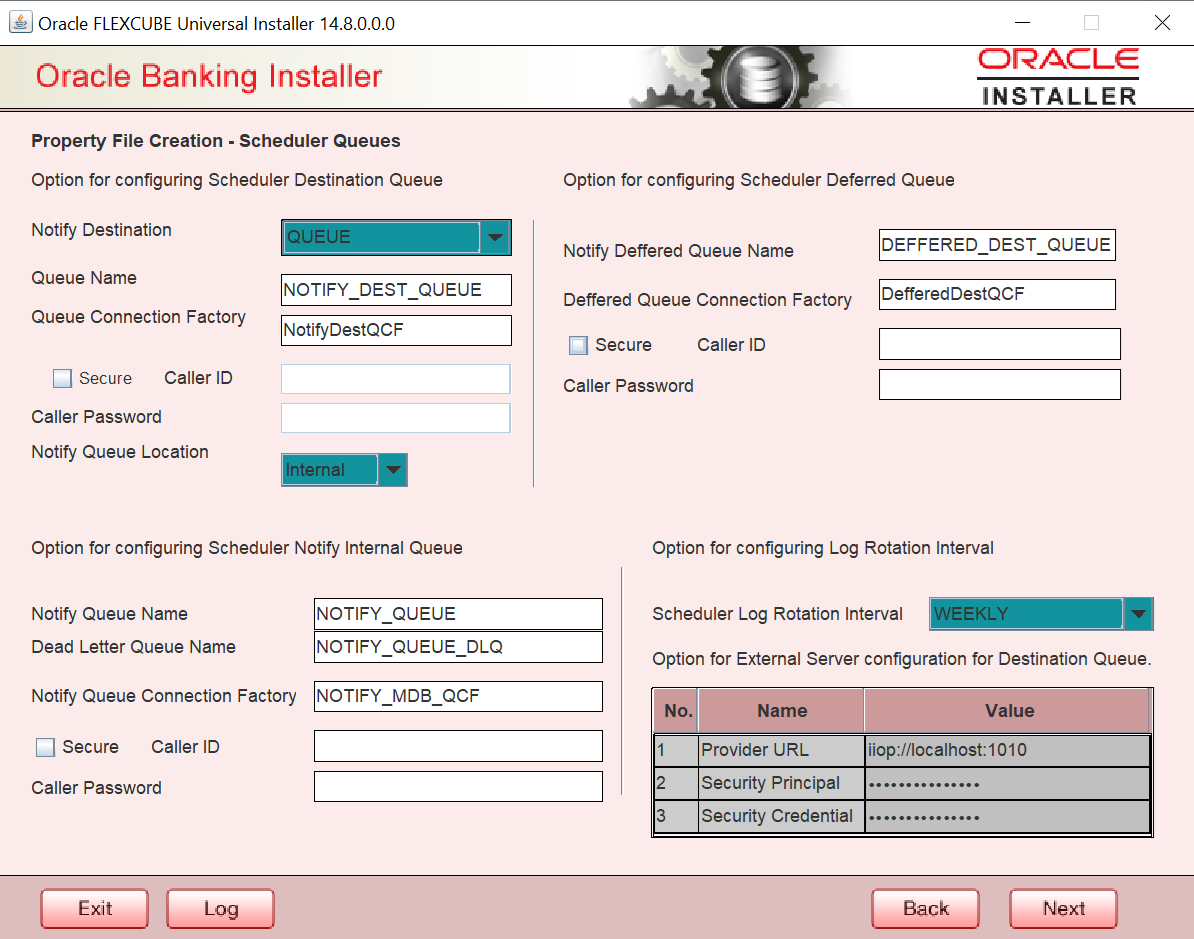Select Caller Password field of Notify Internal Queue
This screenshot has width=1194, height=939.
click(458, 787)
